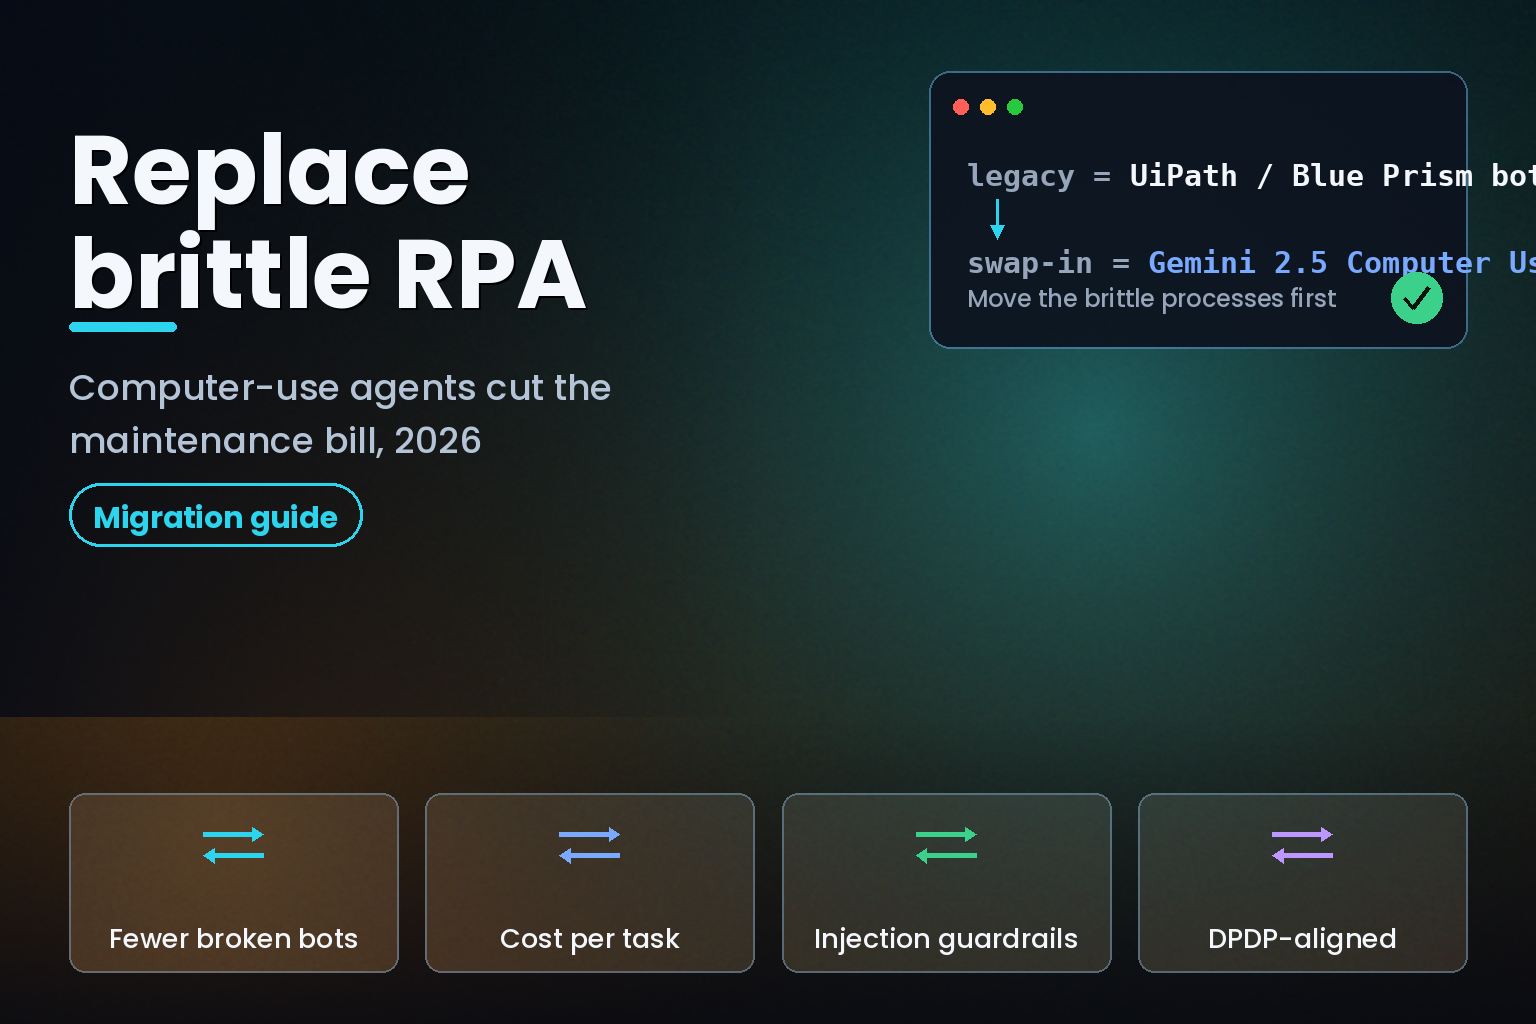Select the Cost per task label
Image resolution: width=1536 pixels, height=1024 pixels.
(590, 938)
